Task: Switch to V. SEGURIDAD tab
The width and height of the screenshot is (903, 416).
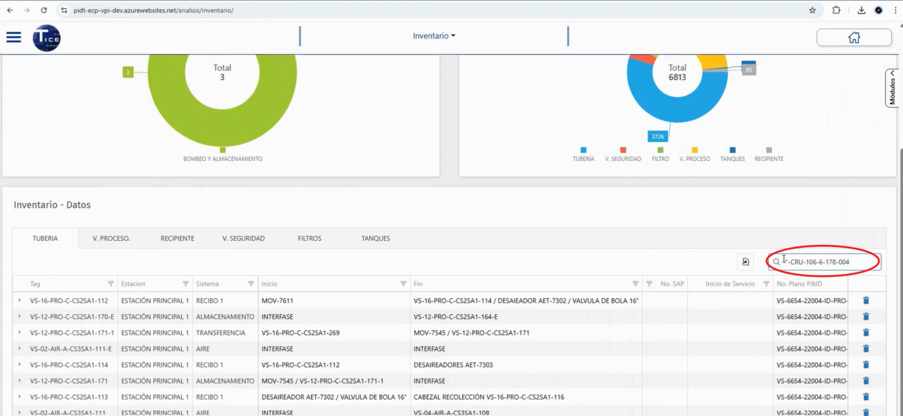Action: [243, 238]
